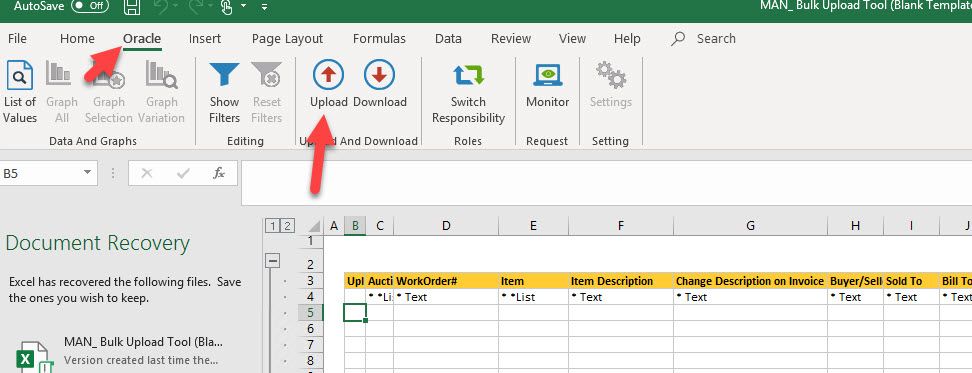Toggle AutoSave off switch

(90, 6)
